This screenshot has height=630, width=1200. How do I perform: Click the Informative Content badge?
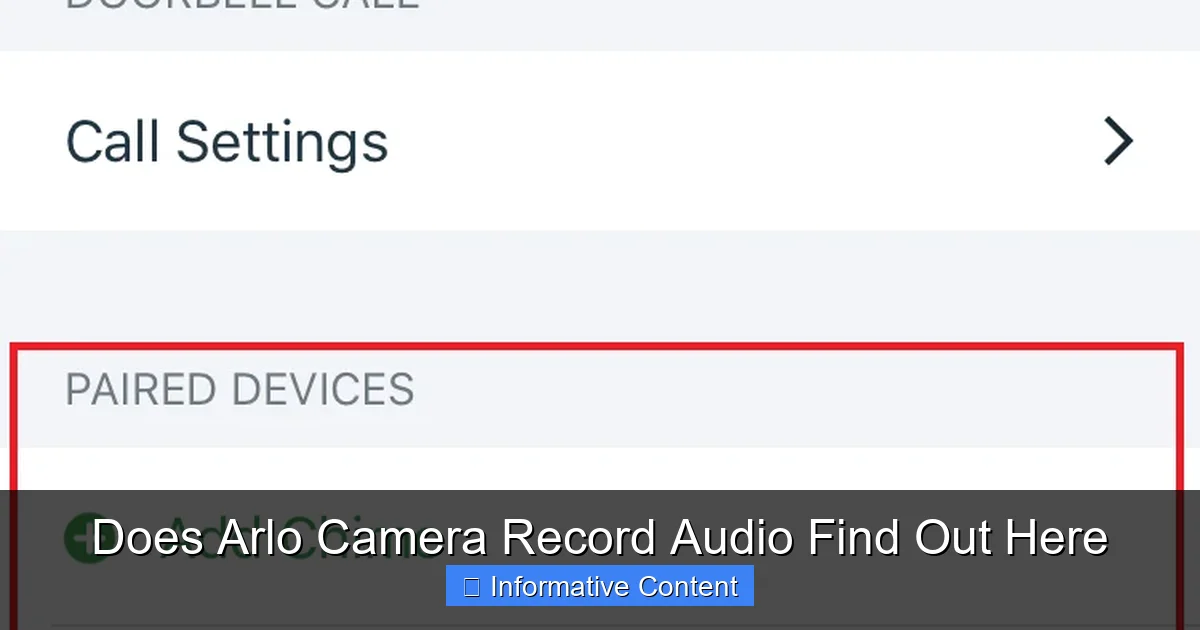point(598,587)
